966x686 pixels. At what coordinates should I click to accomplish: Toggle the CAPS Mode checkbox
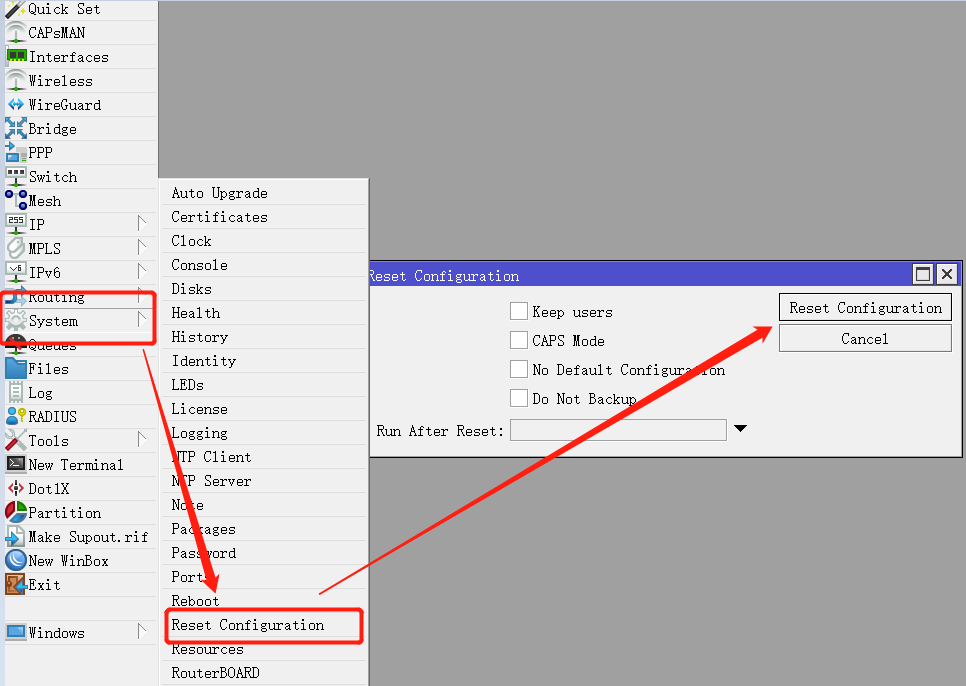pos(518,341)
